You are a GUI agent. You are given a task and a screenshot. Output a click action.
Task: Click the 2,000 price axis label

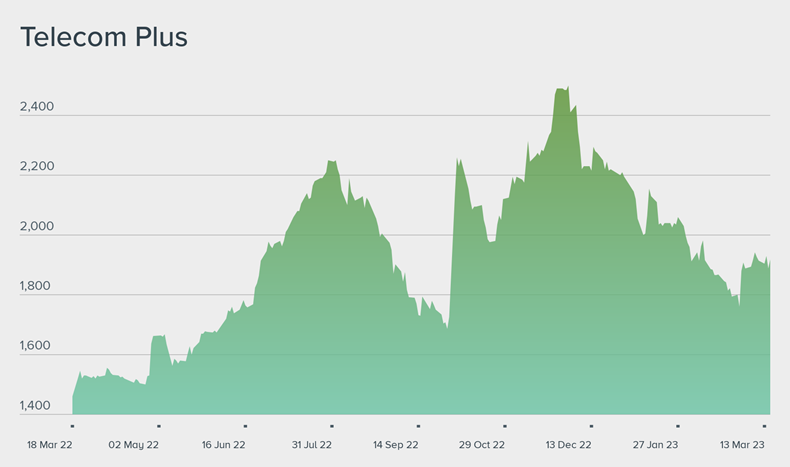click(x=37, y=227)
